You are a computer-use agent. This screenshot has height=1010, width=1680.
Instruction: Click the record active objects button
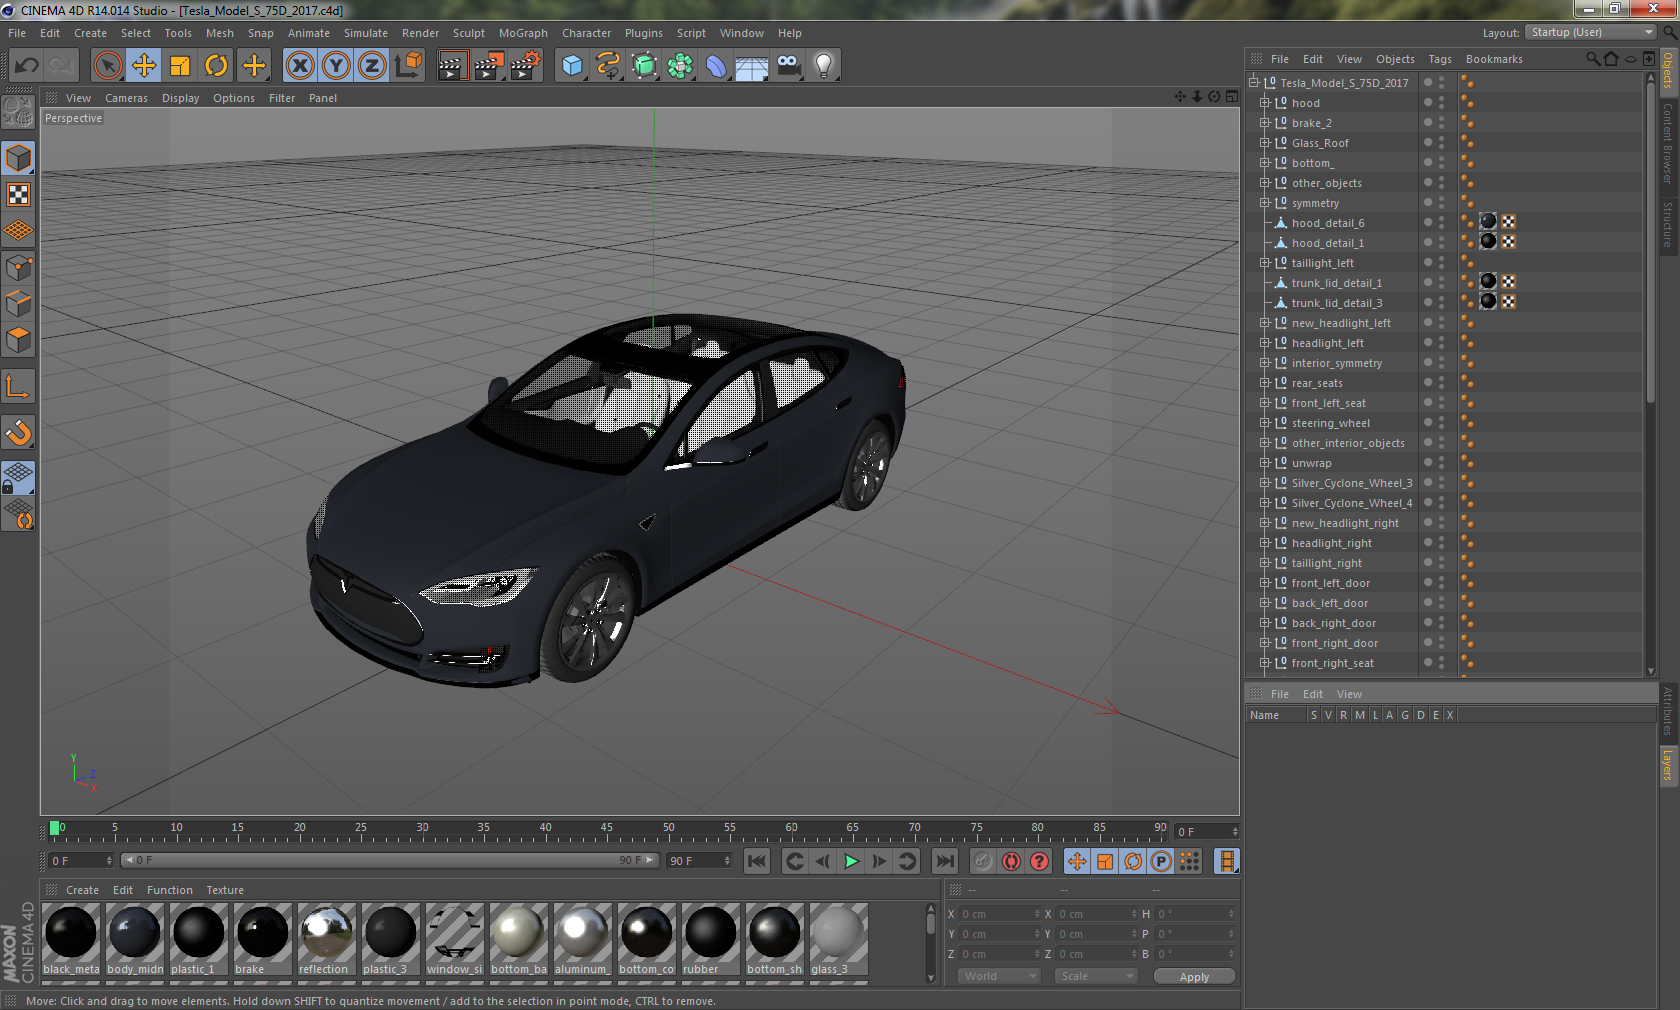(x=983, y=861)
